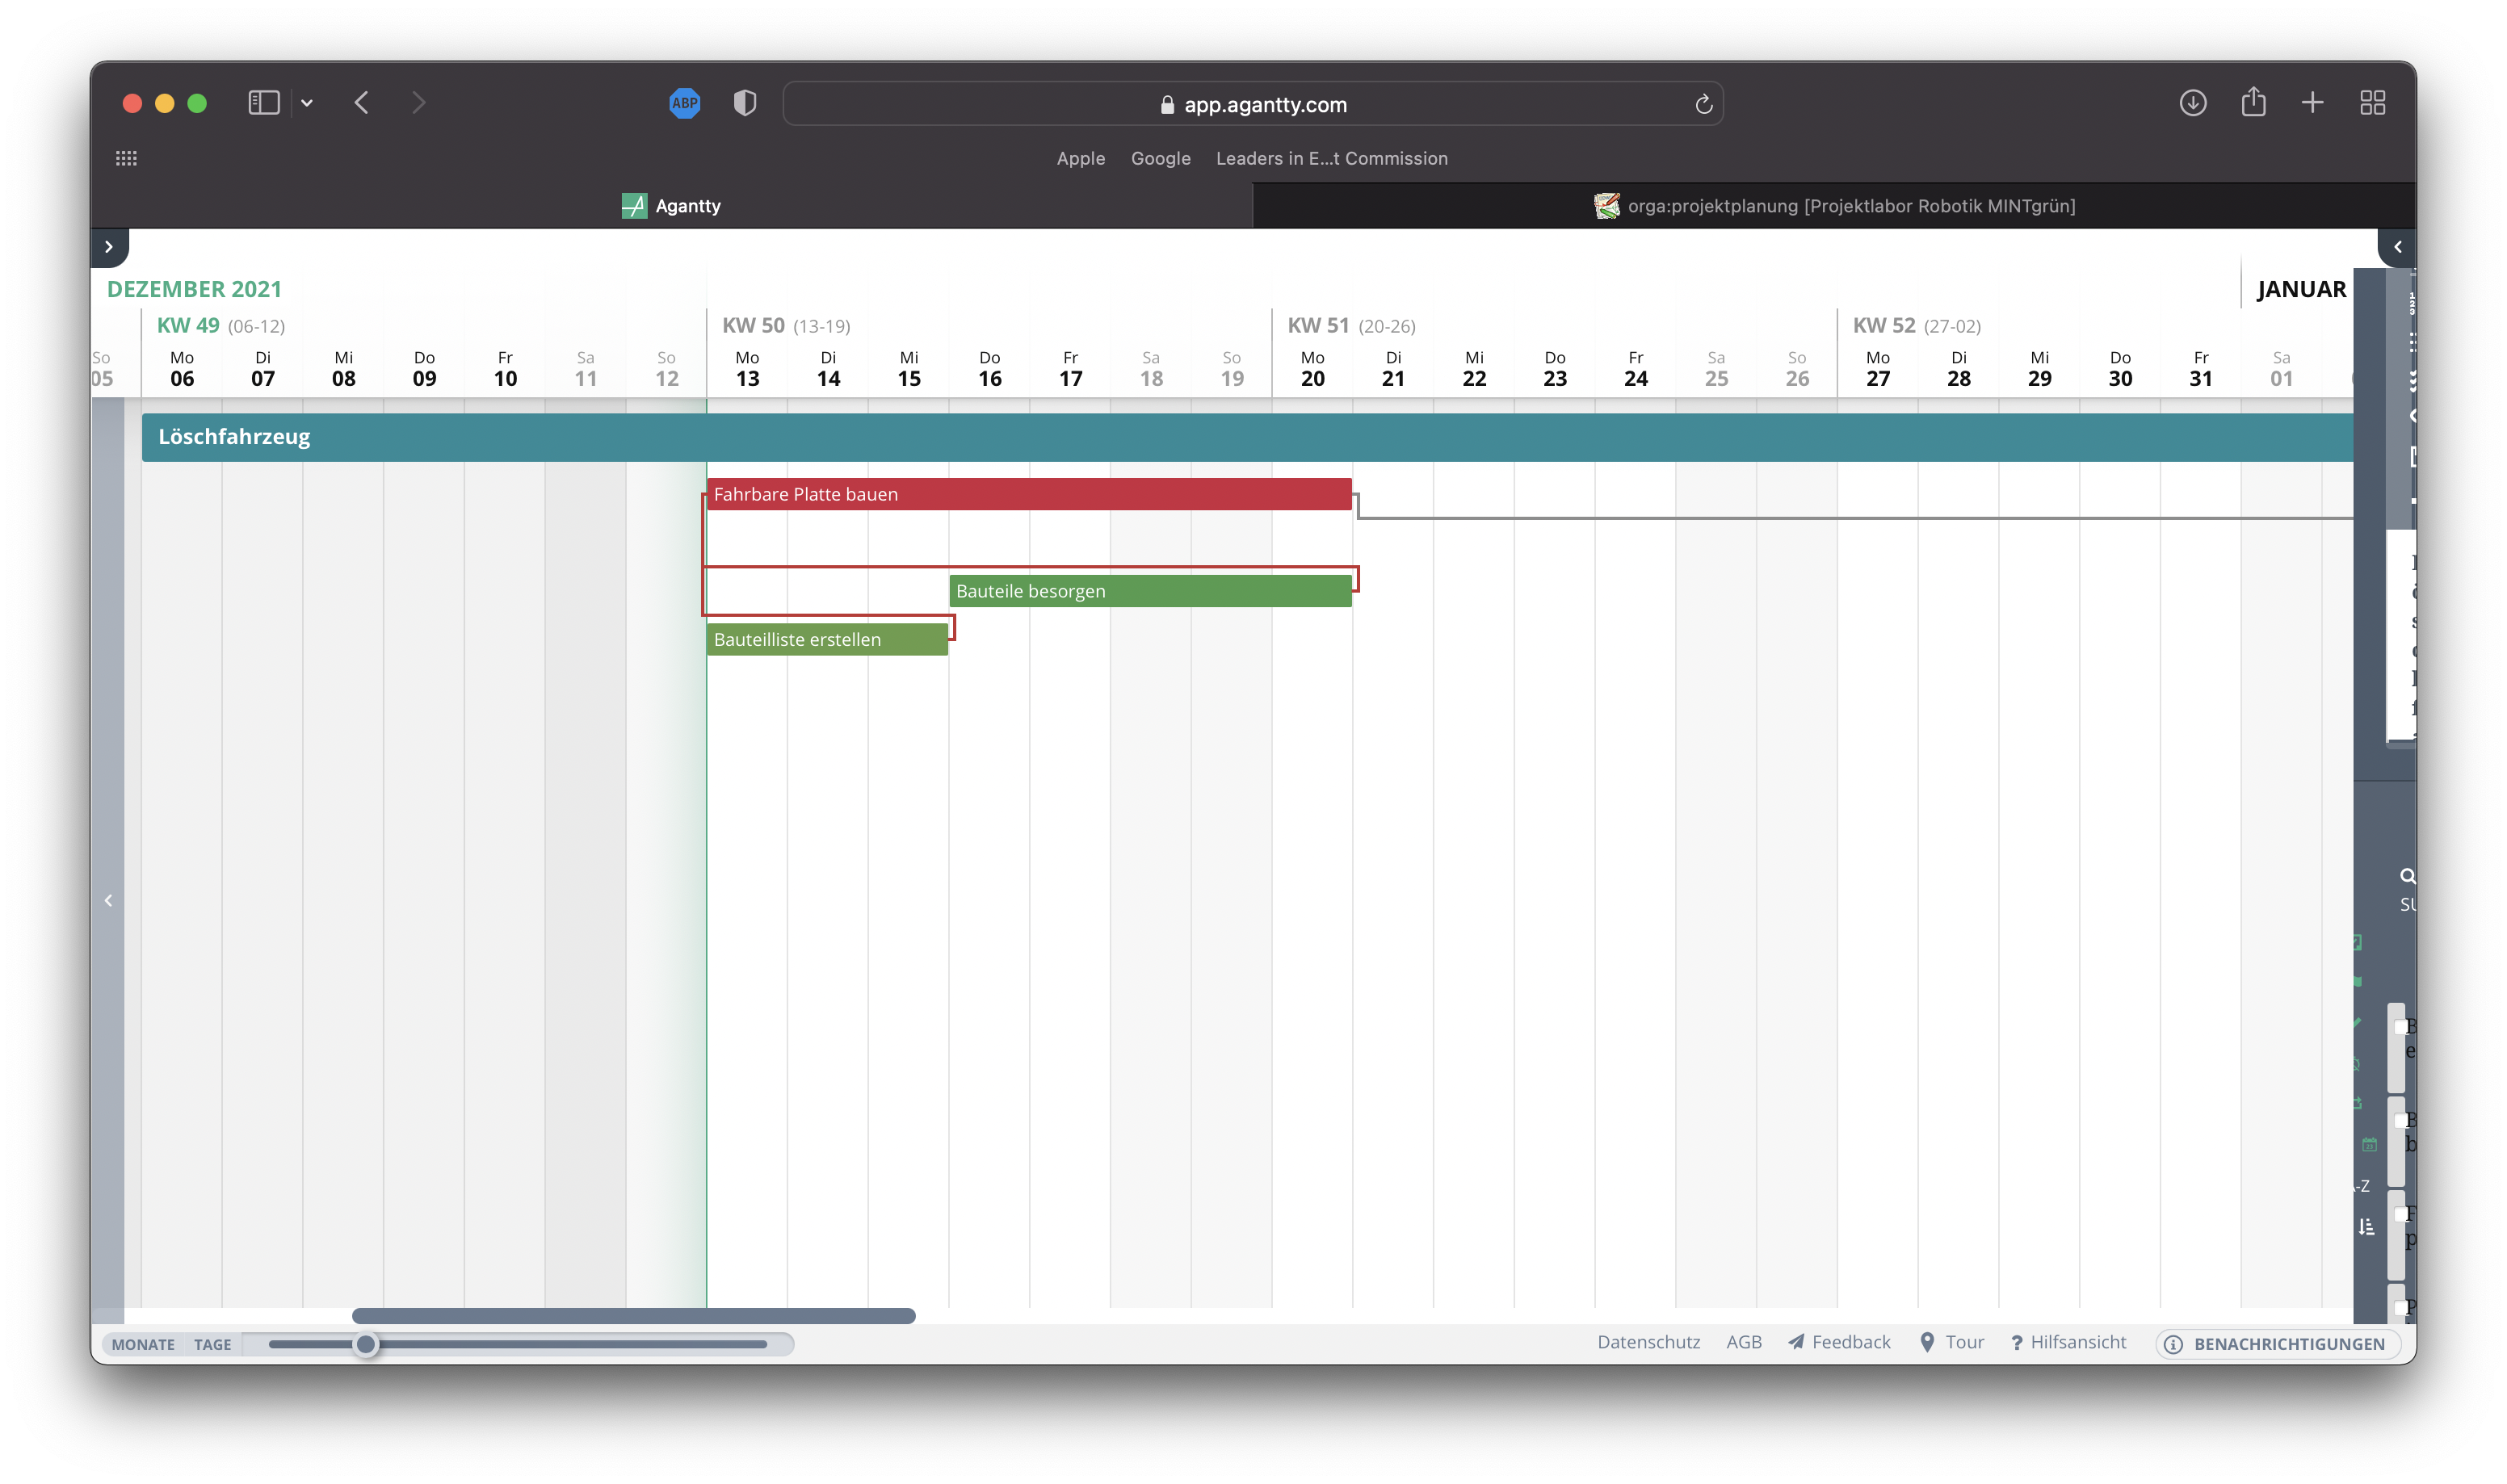Click the JANUAR month header

point(2300,289)
